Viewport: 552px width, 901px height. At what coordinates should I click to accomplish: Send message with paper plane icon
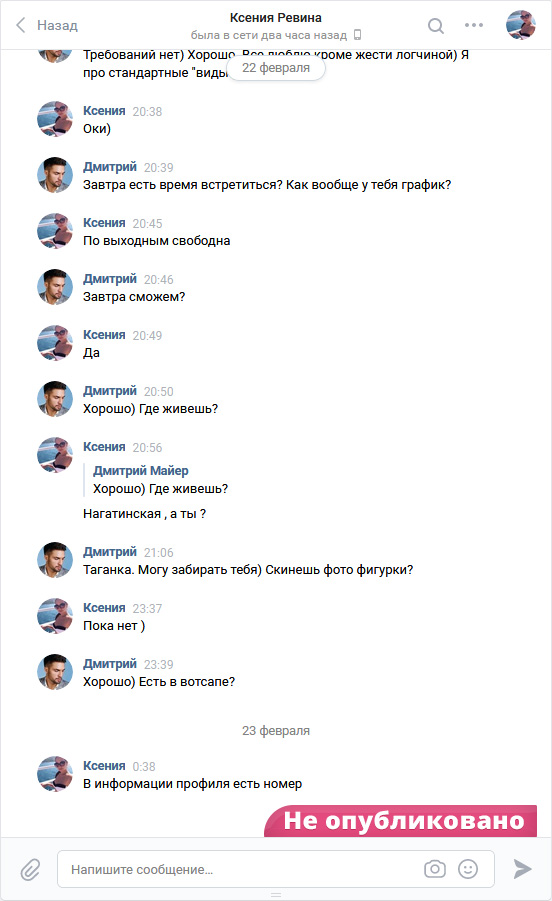pos(522,869)
